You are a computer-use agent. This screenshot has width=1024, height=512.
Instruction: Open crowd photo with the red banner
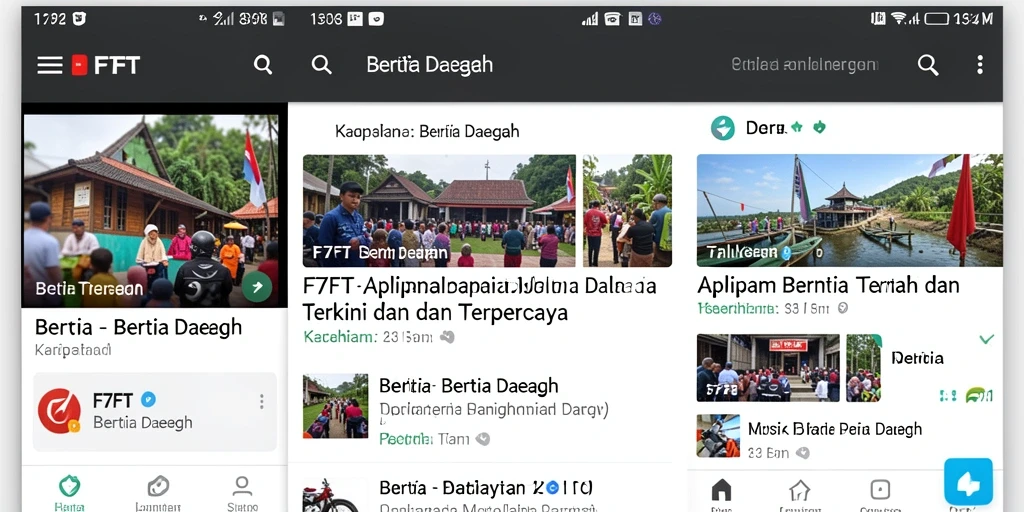point(768,368)
